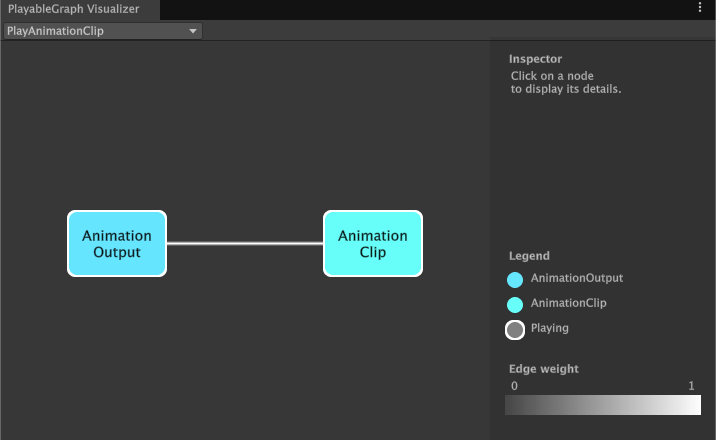Click the AnimationClip legend color circle
The height and width of the screenshot is (440, 716).
[x=516, y=305]
